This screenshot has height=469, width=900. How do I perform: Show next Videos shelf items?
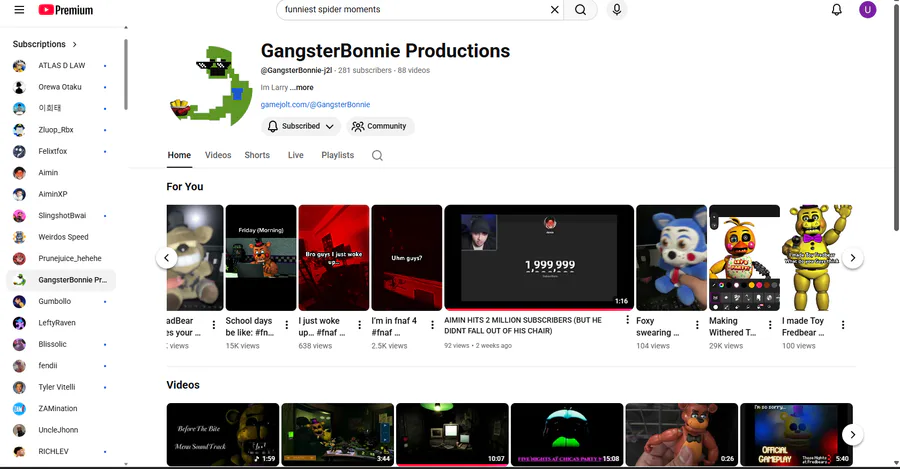point(852,435)
